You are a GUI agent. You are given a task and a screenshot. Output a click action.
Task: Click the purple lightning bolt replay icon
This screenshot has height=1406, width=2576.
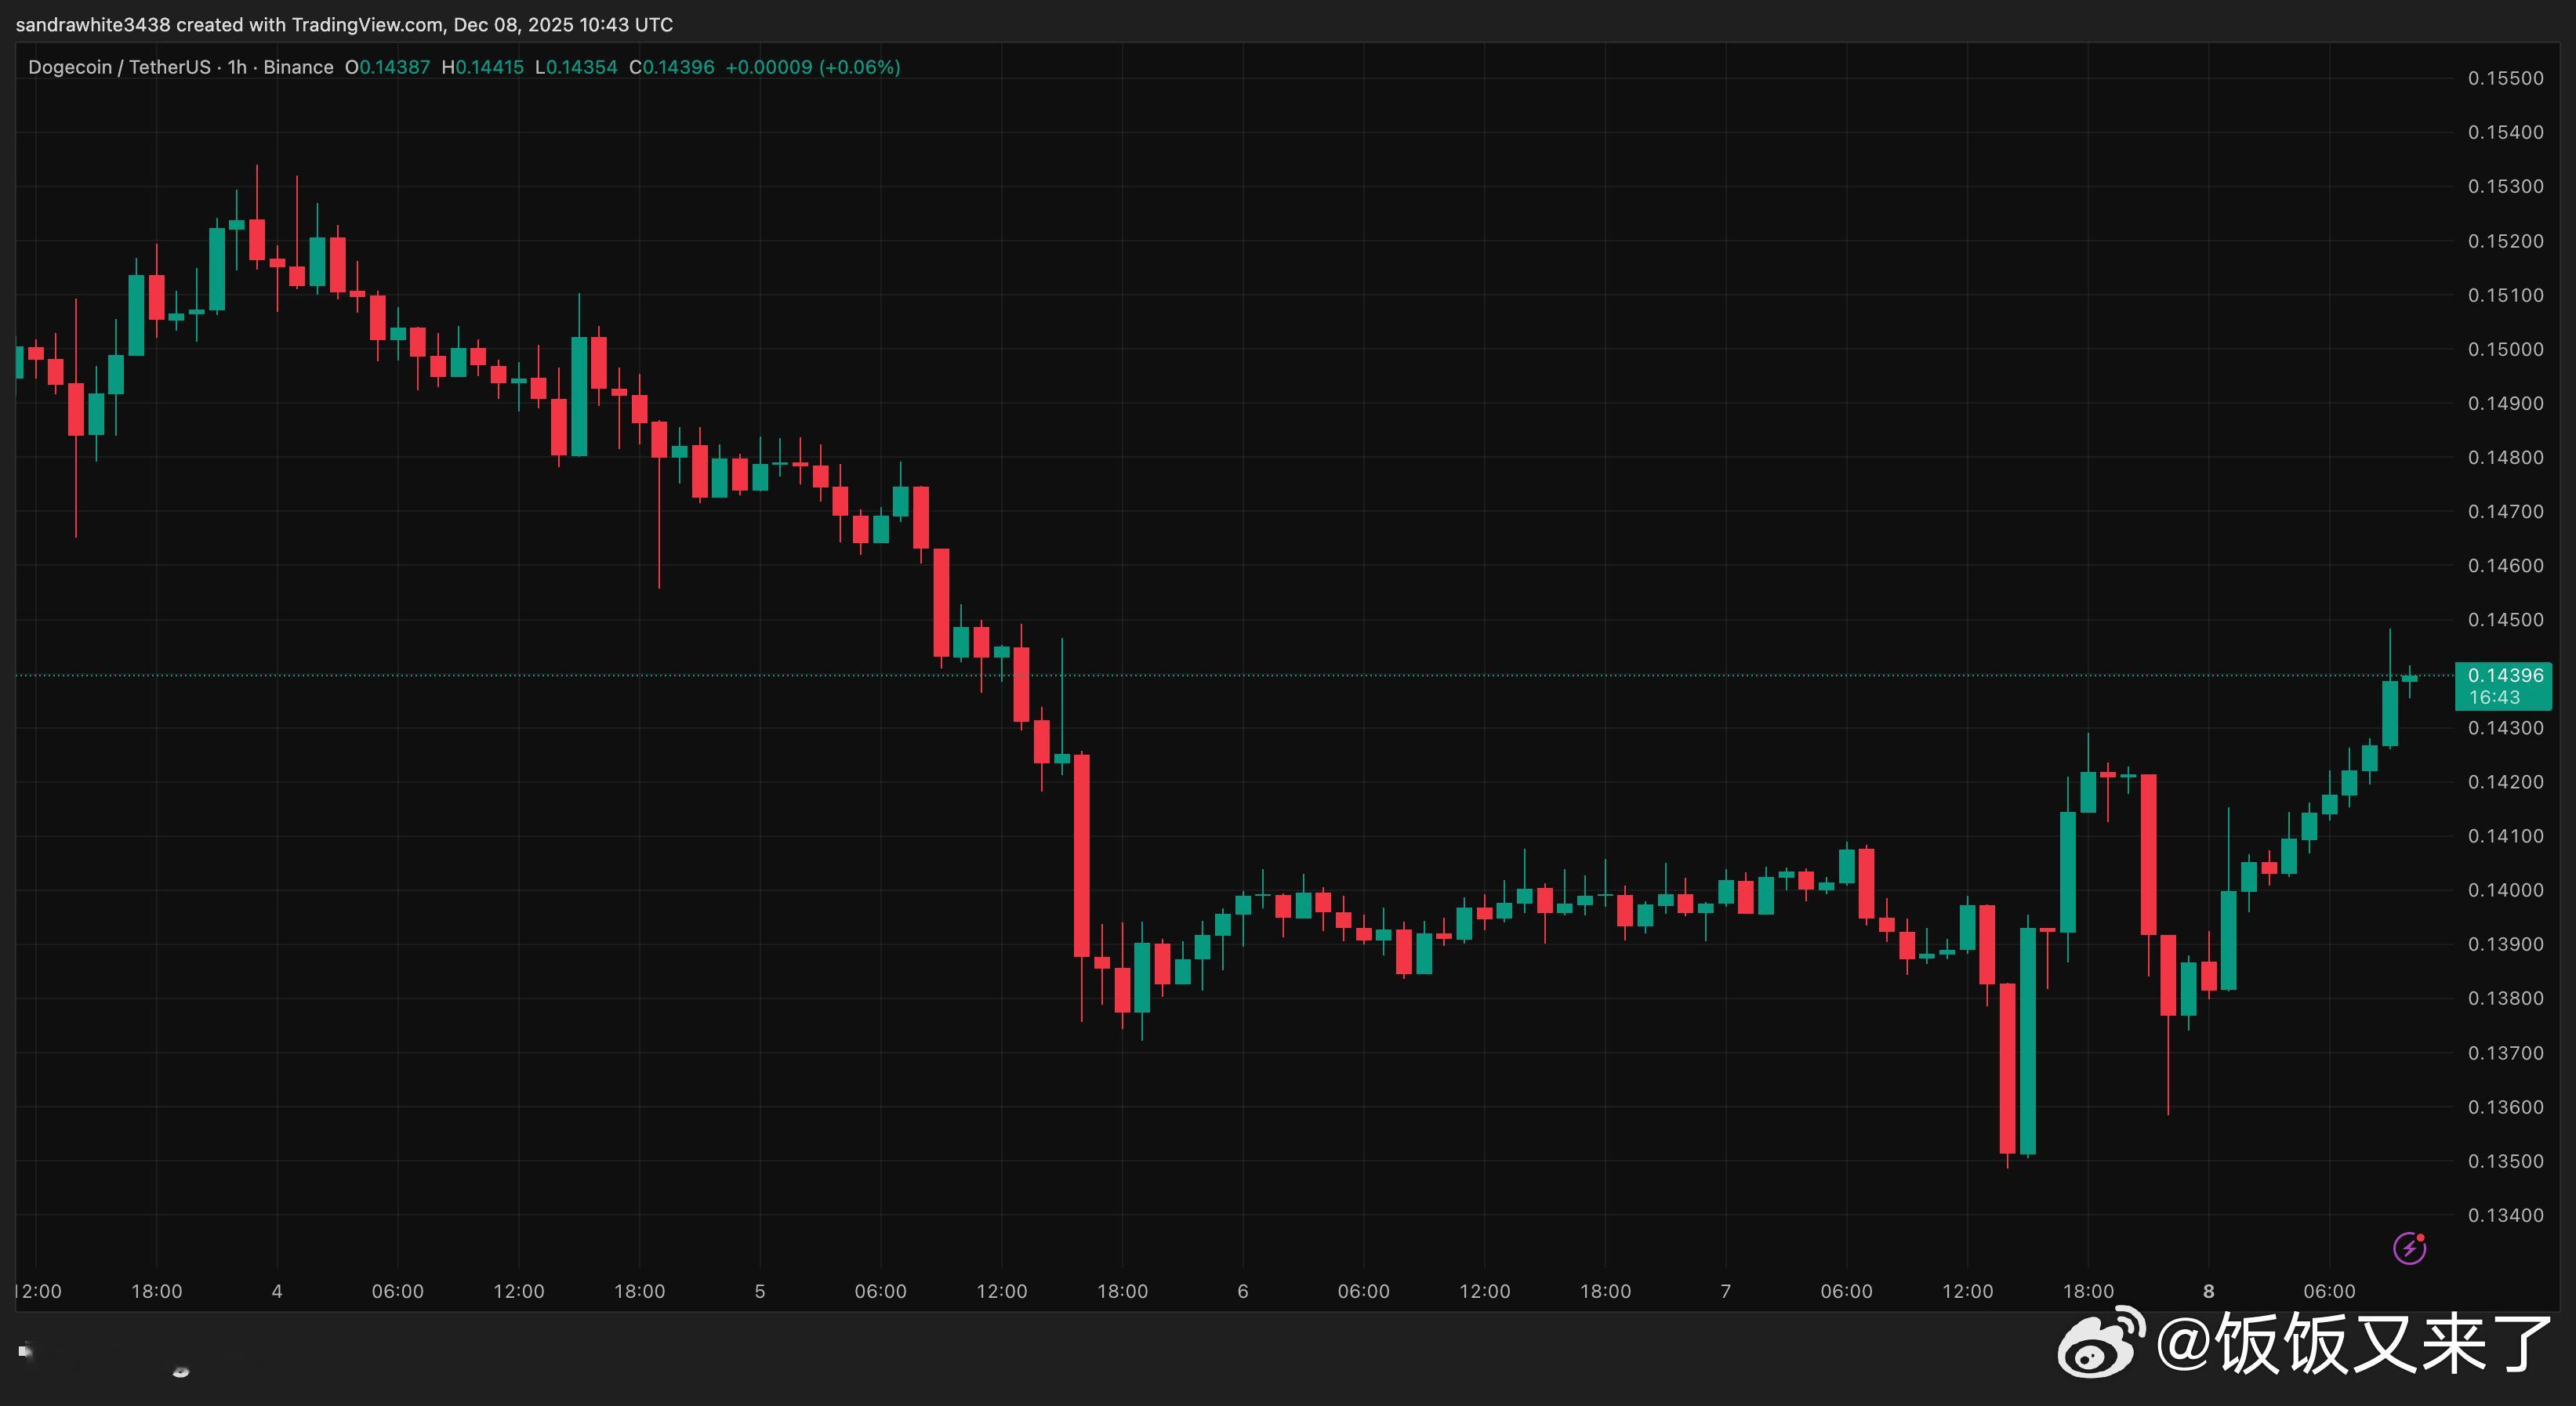[2409, 1248]
